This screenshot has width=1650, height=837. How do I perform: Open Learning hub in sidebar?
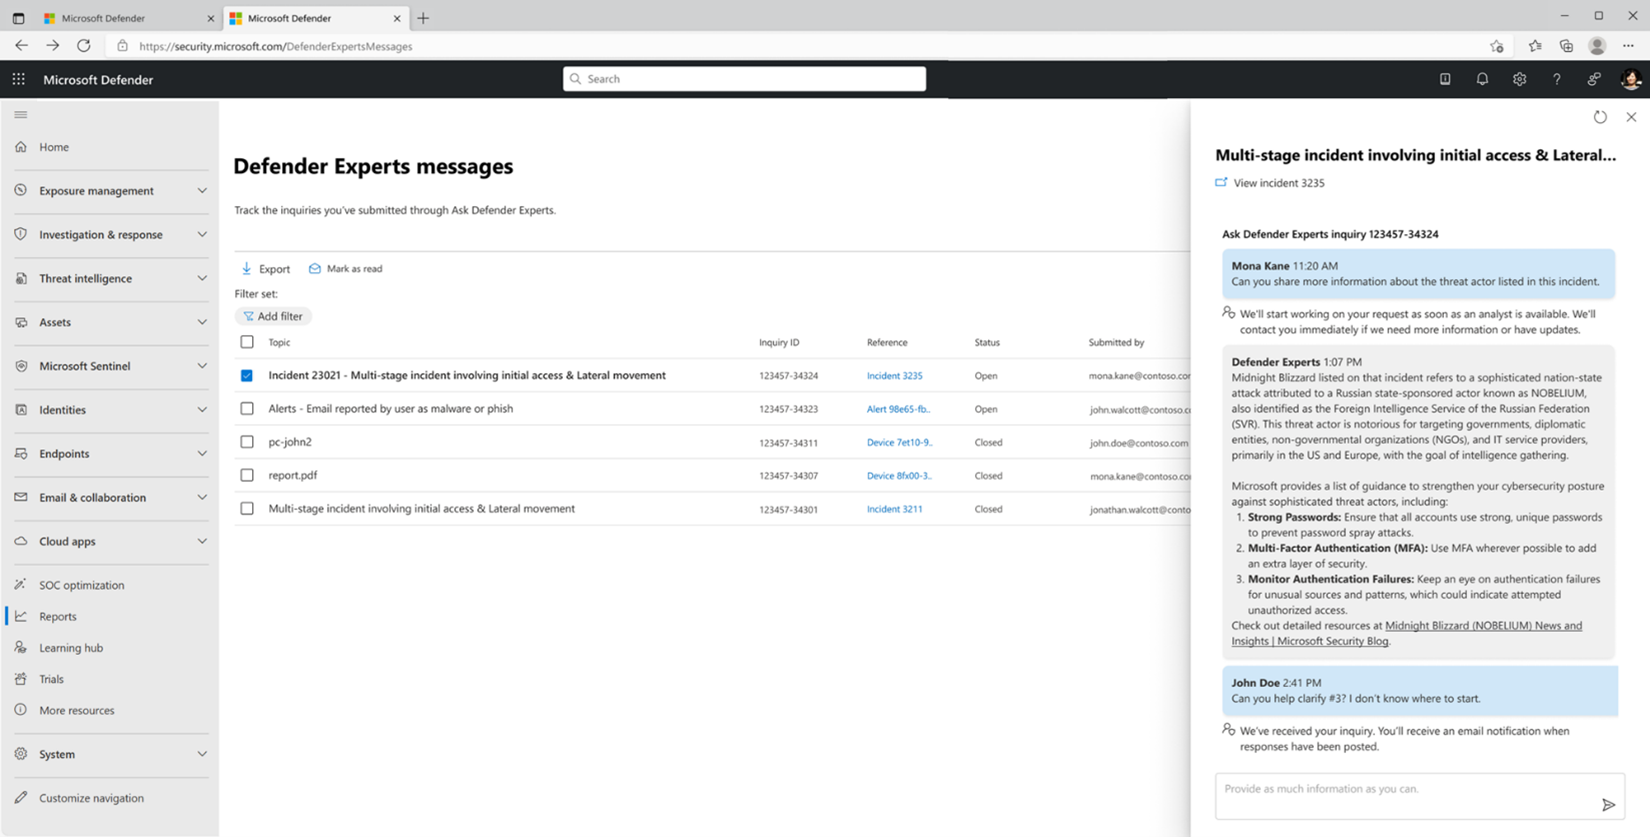(x=71, y=648)
